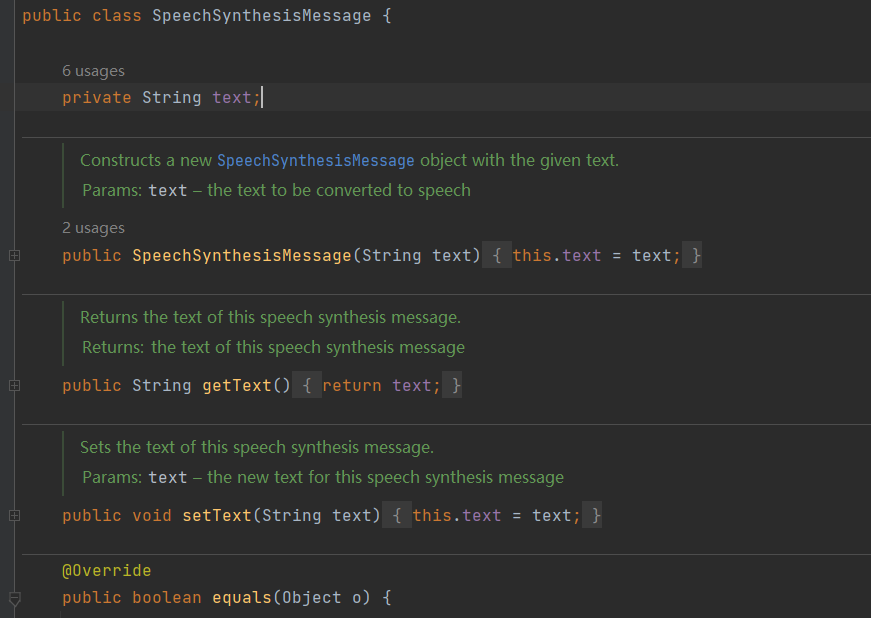Expand the folded SpeechSynthesisMessage constructor via gutter plus
Viewport: 871px width, 618px height.
[15, 255]
